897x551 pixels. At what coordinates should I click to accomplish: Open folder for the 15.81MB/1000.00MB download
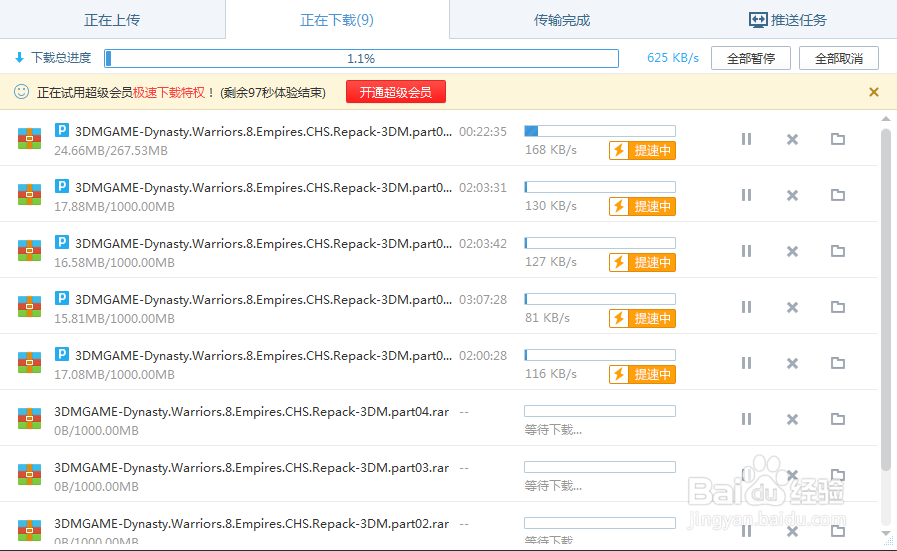(838, 307)
